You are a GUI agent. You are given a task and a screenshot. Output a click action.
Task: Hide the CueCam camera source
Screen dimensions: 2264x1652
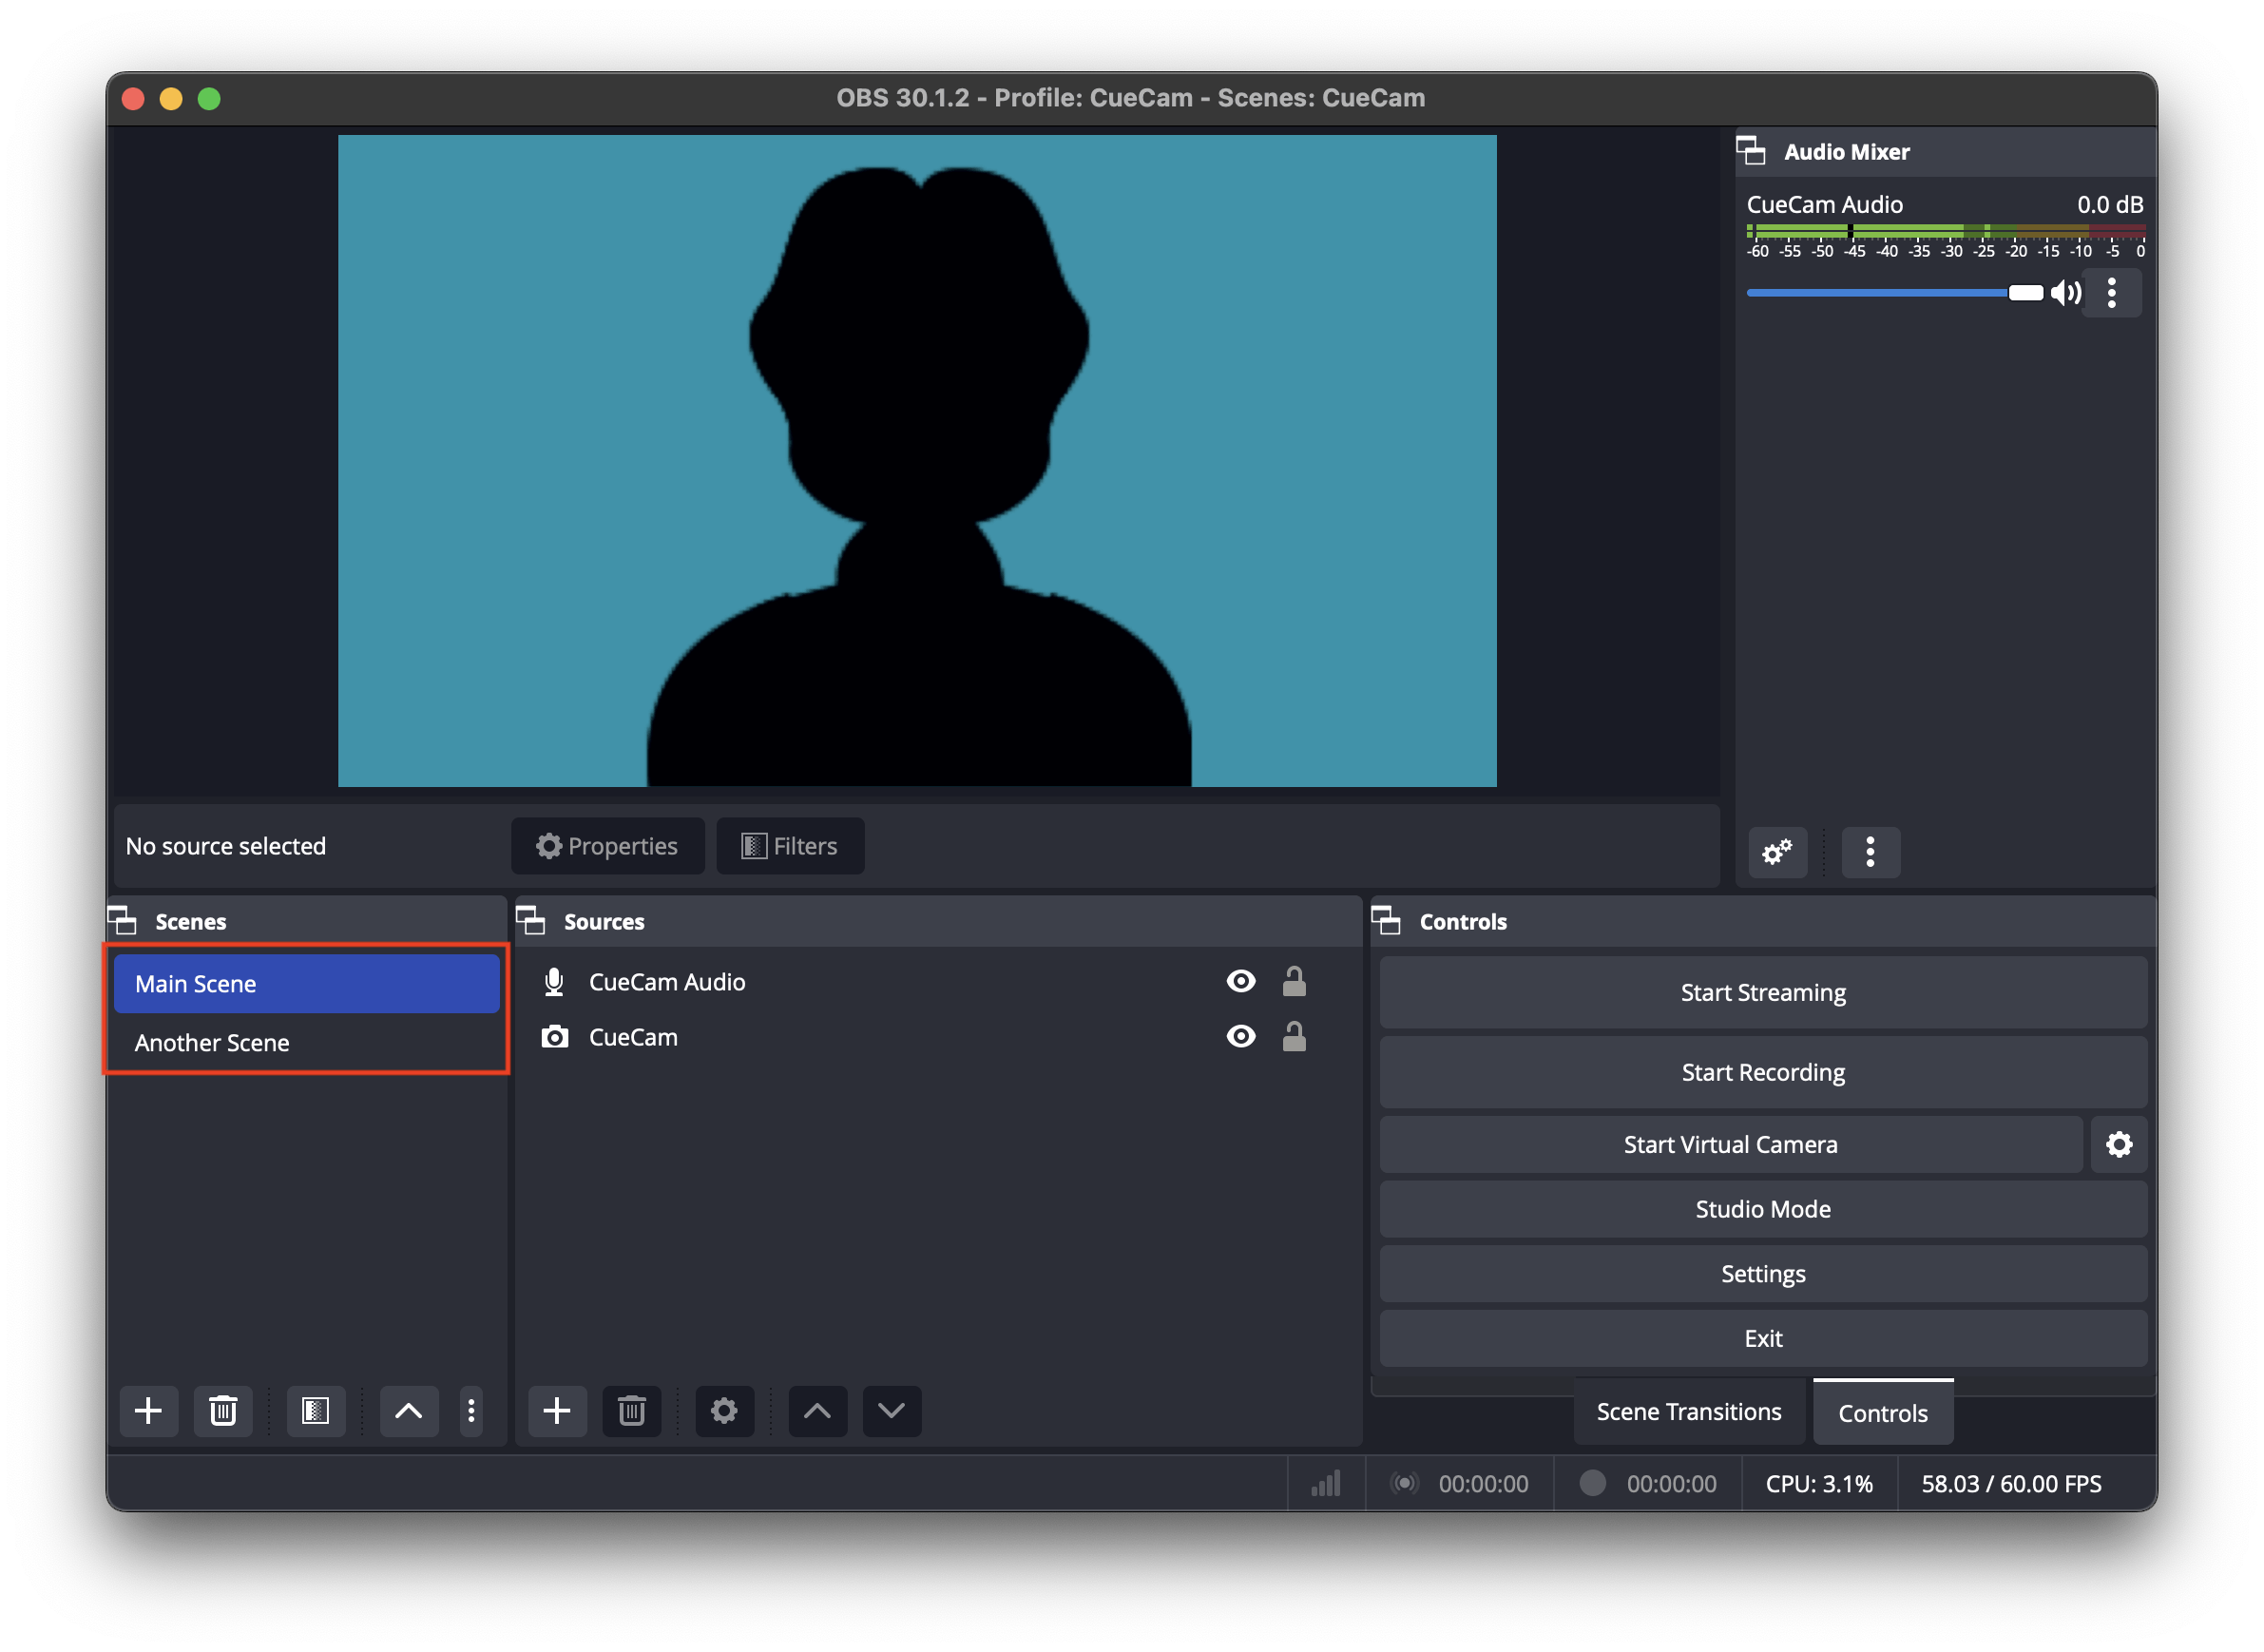[1240, 1036]
